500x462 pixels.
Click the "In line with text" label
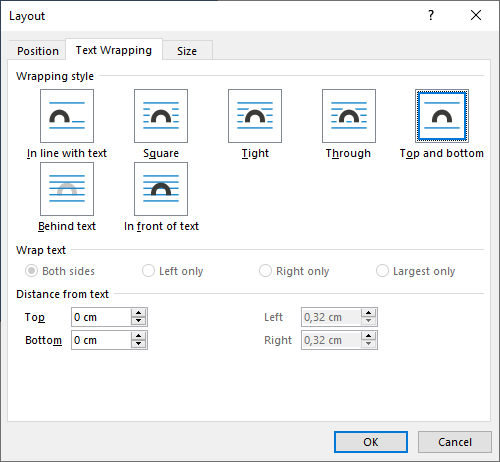pos(67,153)
